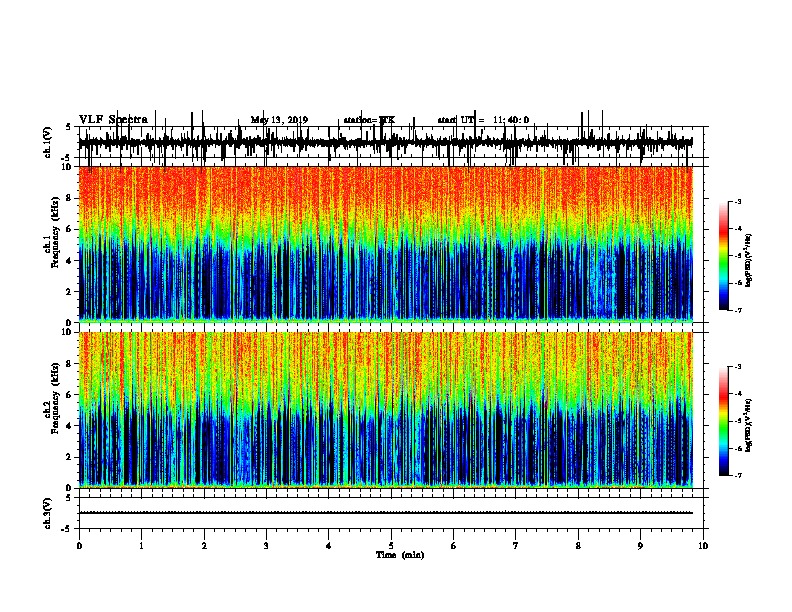Click the flat ch.3 voltage trace line
This screenshot has width=792, height=612.
click(386, 513)
